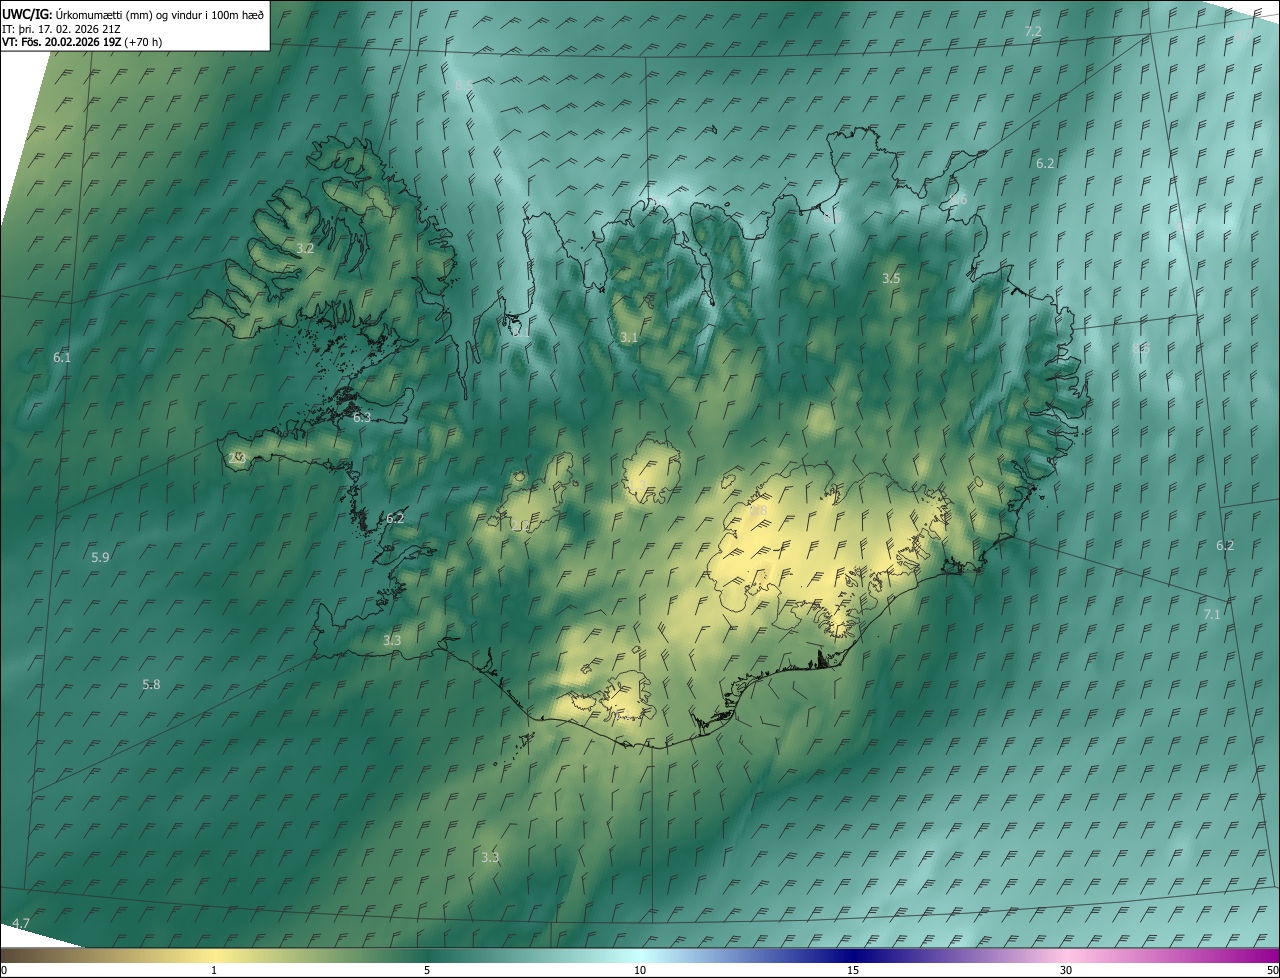Screen dimensions: 1280x978
Task: Select the valid time 'VT: Fös. 20.02.2026 19Z'
Action: pos(62,42)
